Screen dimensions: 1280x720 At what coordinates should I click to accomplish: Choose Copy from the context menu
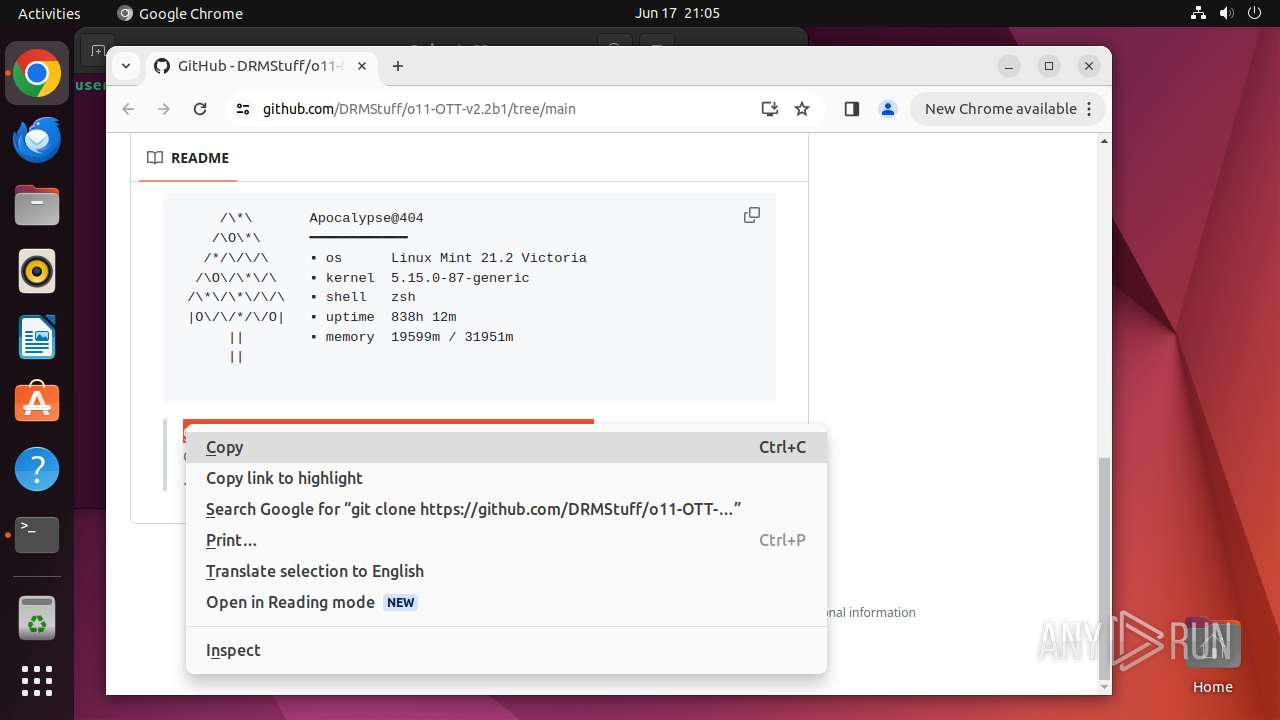pyautogui.click(x=506, y=447)
